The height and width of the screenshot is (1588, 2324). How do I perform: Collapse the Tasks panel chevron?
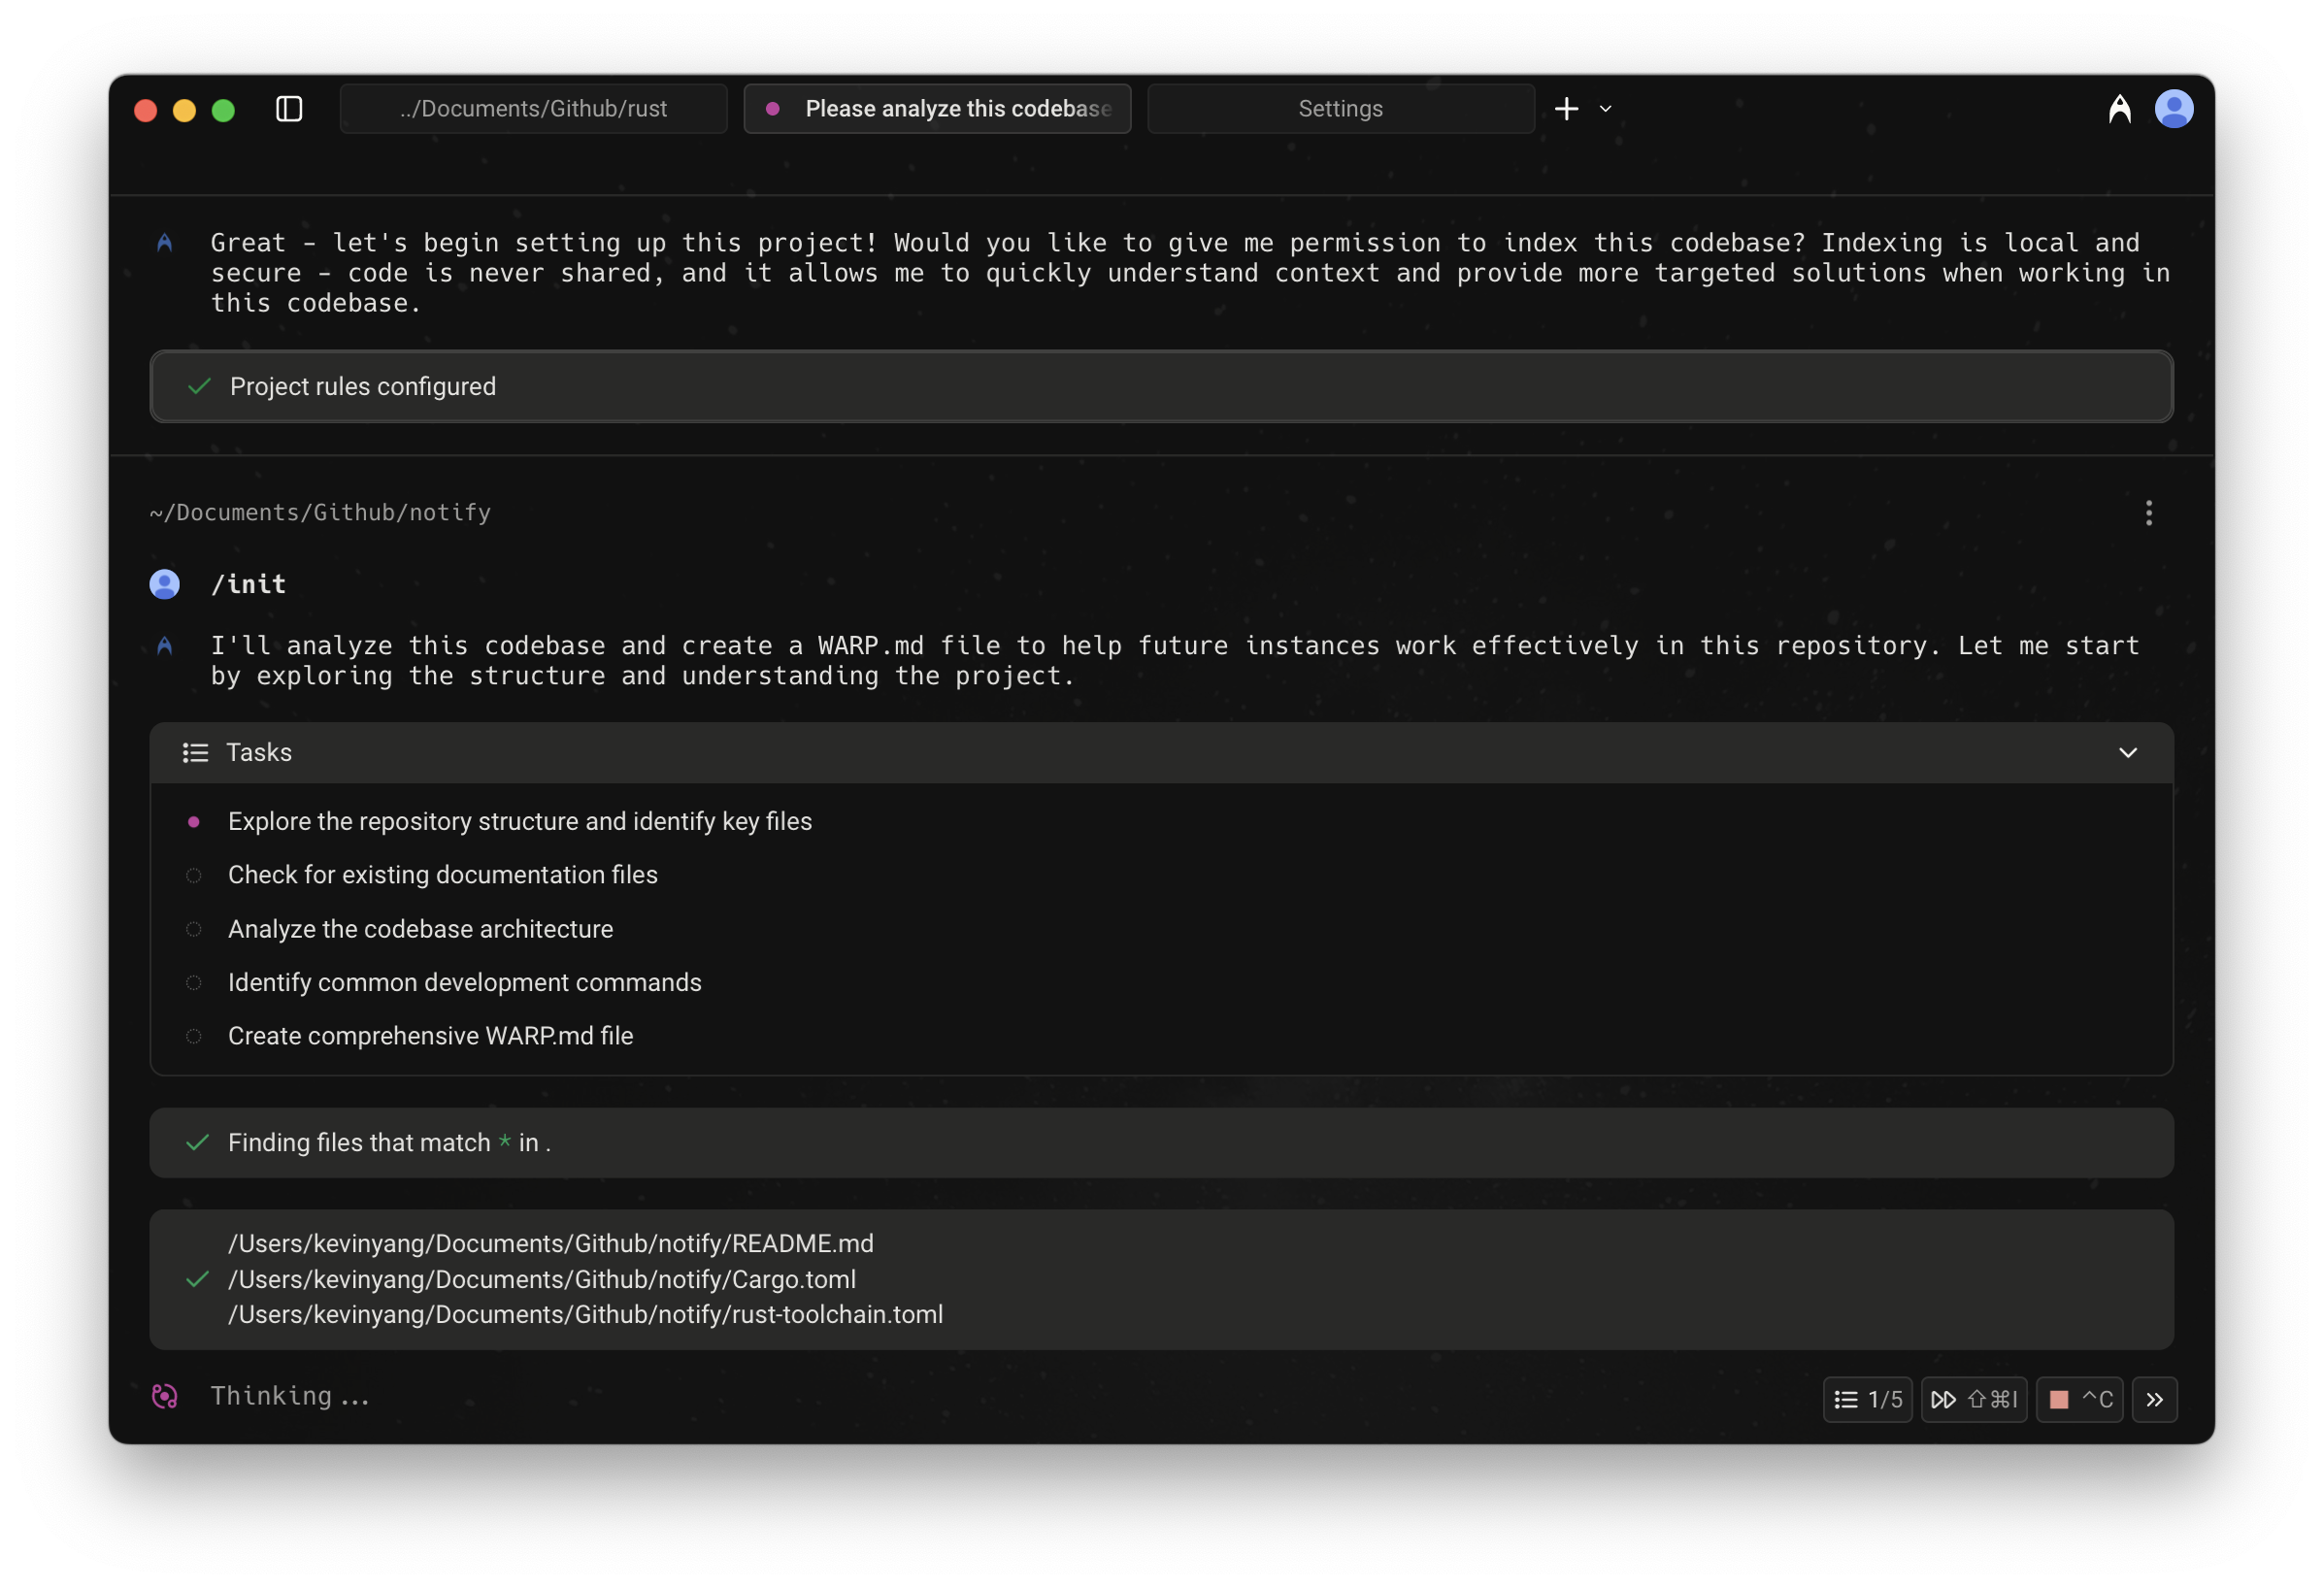[2127, 753]
